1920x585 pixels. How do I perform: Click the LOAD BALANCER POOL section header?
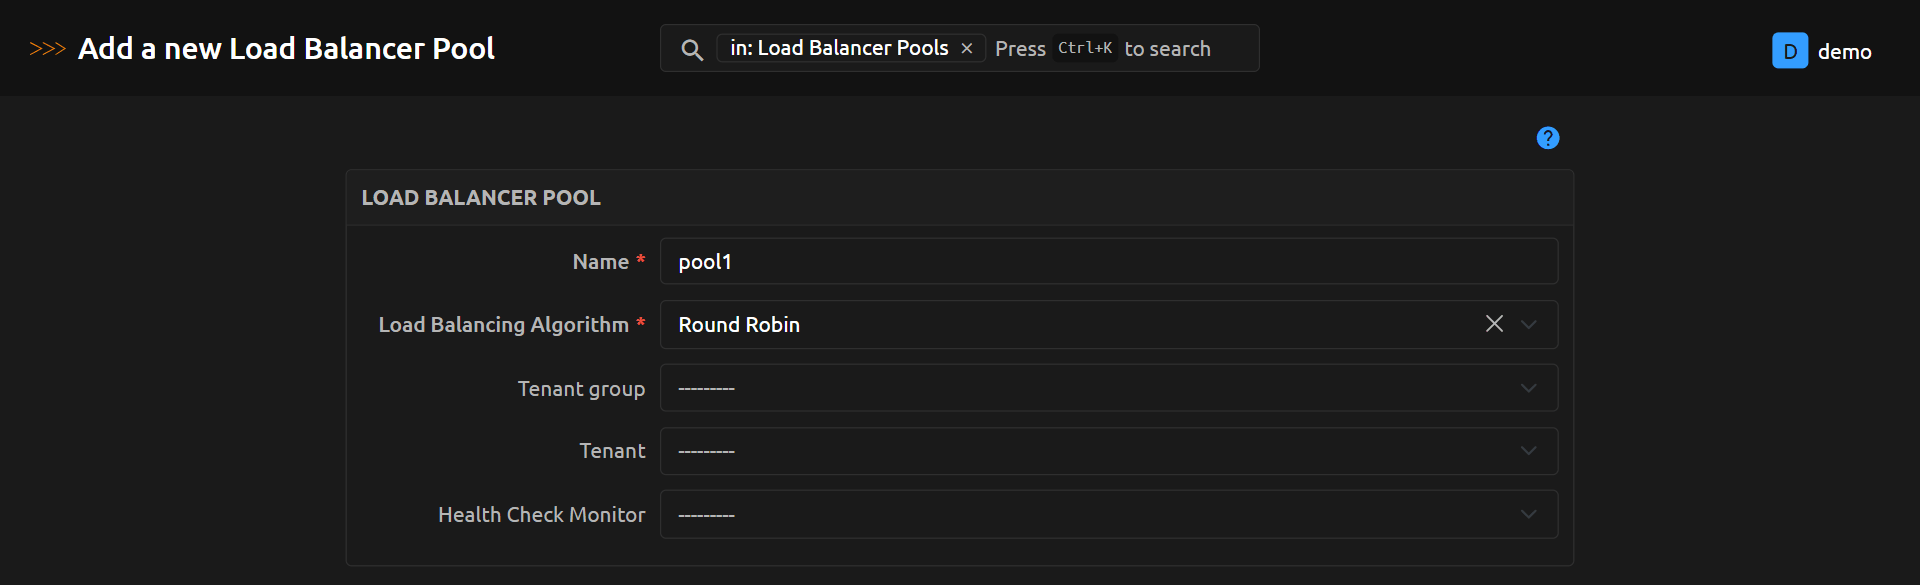coord(481,198)
